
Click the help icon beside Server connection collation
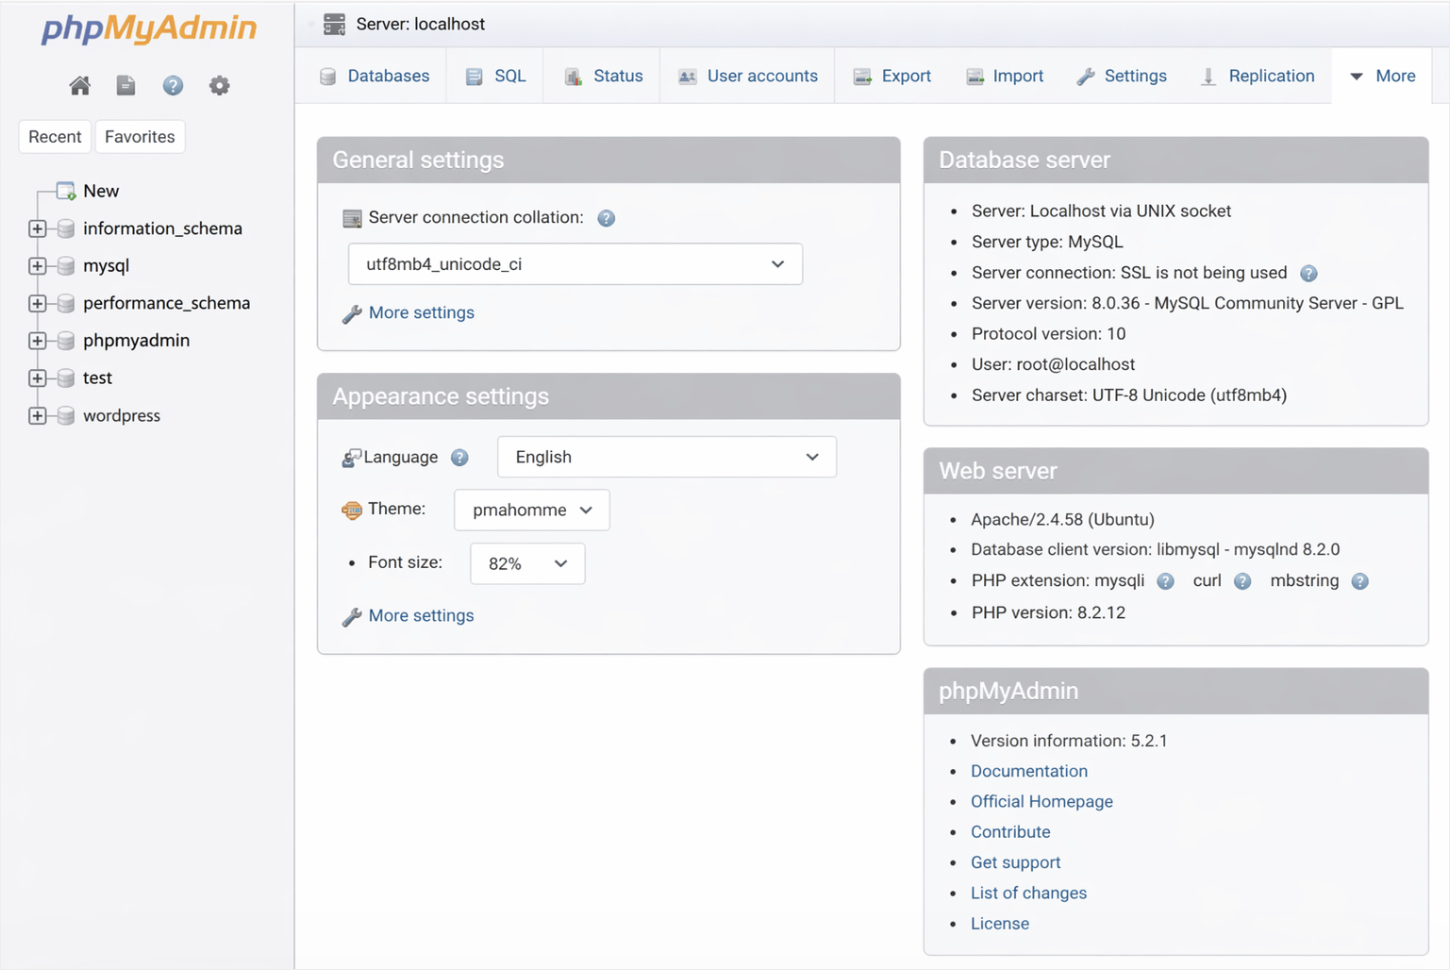(606, 217)
